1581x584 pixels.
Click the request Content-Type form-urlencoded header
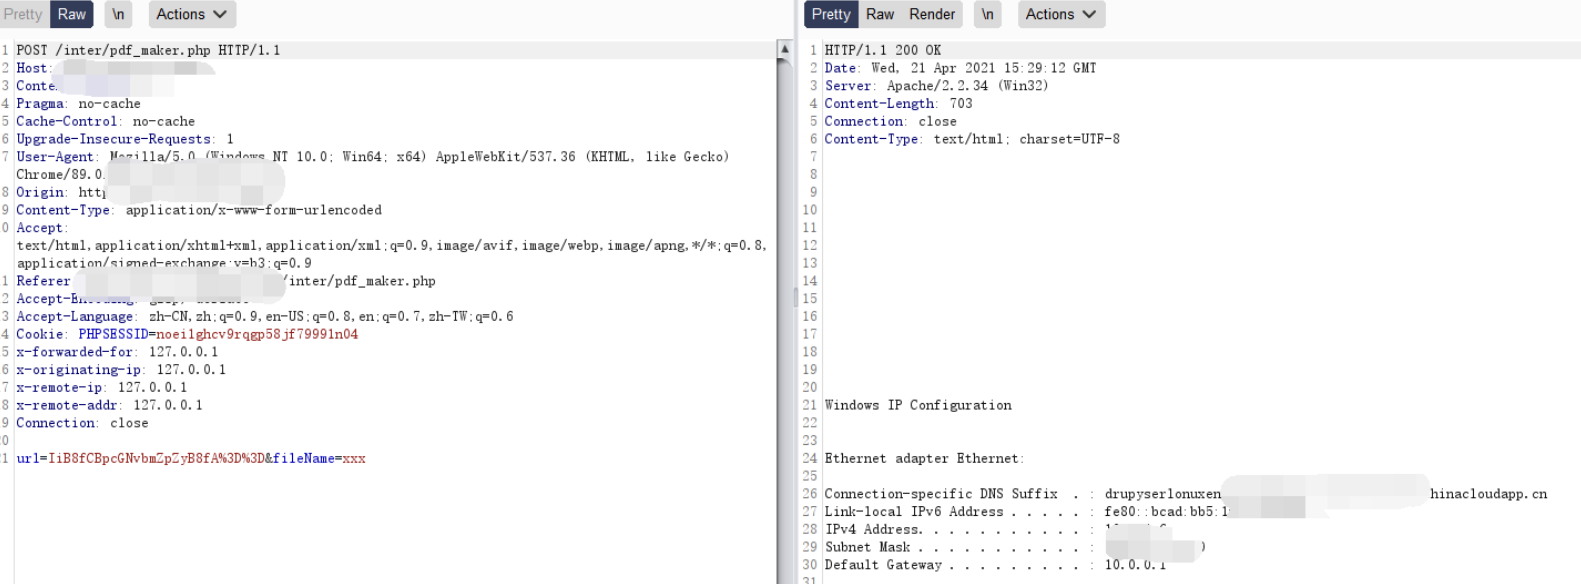pyautogui.click(x=199, y=210)
